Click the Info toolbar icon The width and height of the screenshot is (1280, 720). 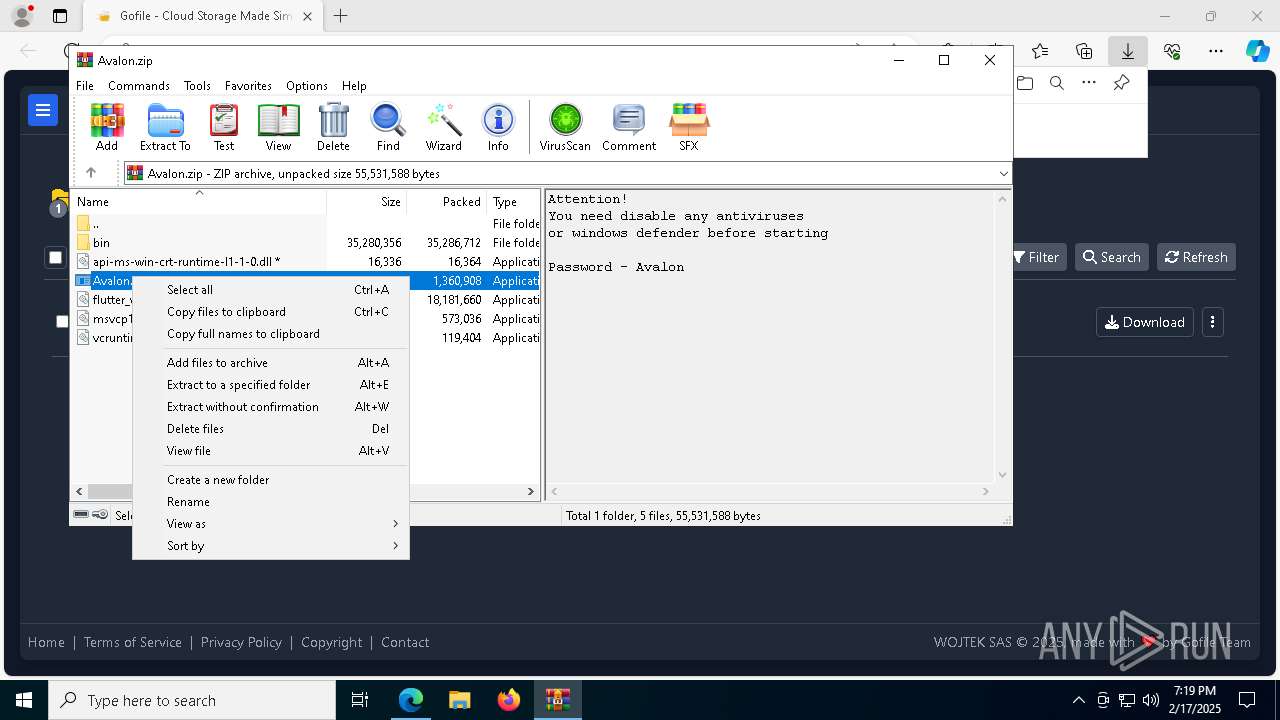click(x=498, y=127)
